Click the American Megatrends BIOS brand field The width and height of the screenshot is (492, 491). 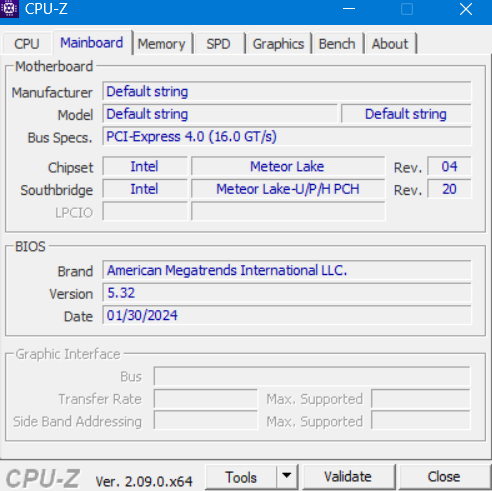[x=287, y=270]
